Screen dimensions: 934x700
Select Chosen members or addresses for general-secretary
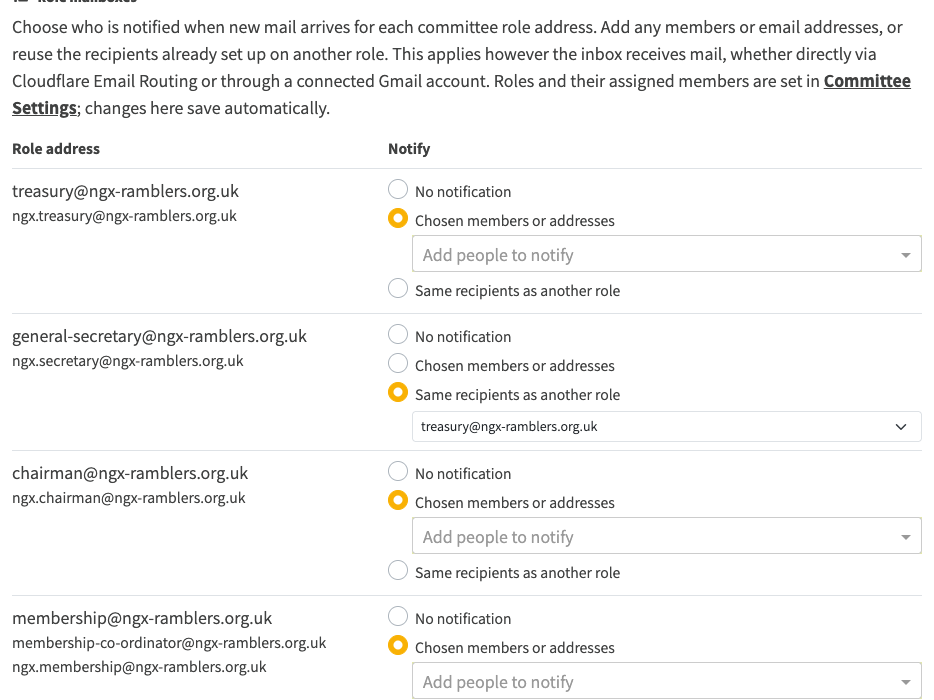[398, 363]
